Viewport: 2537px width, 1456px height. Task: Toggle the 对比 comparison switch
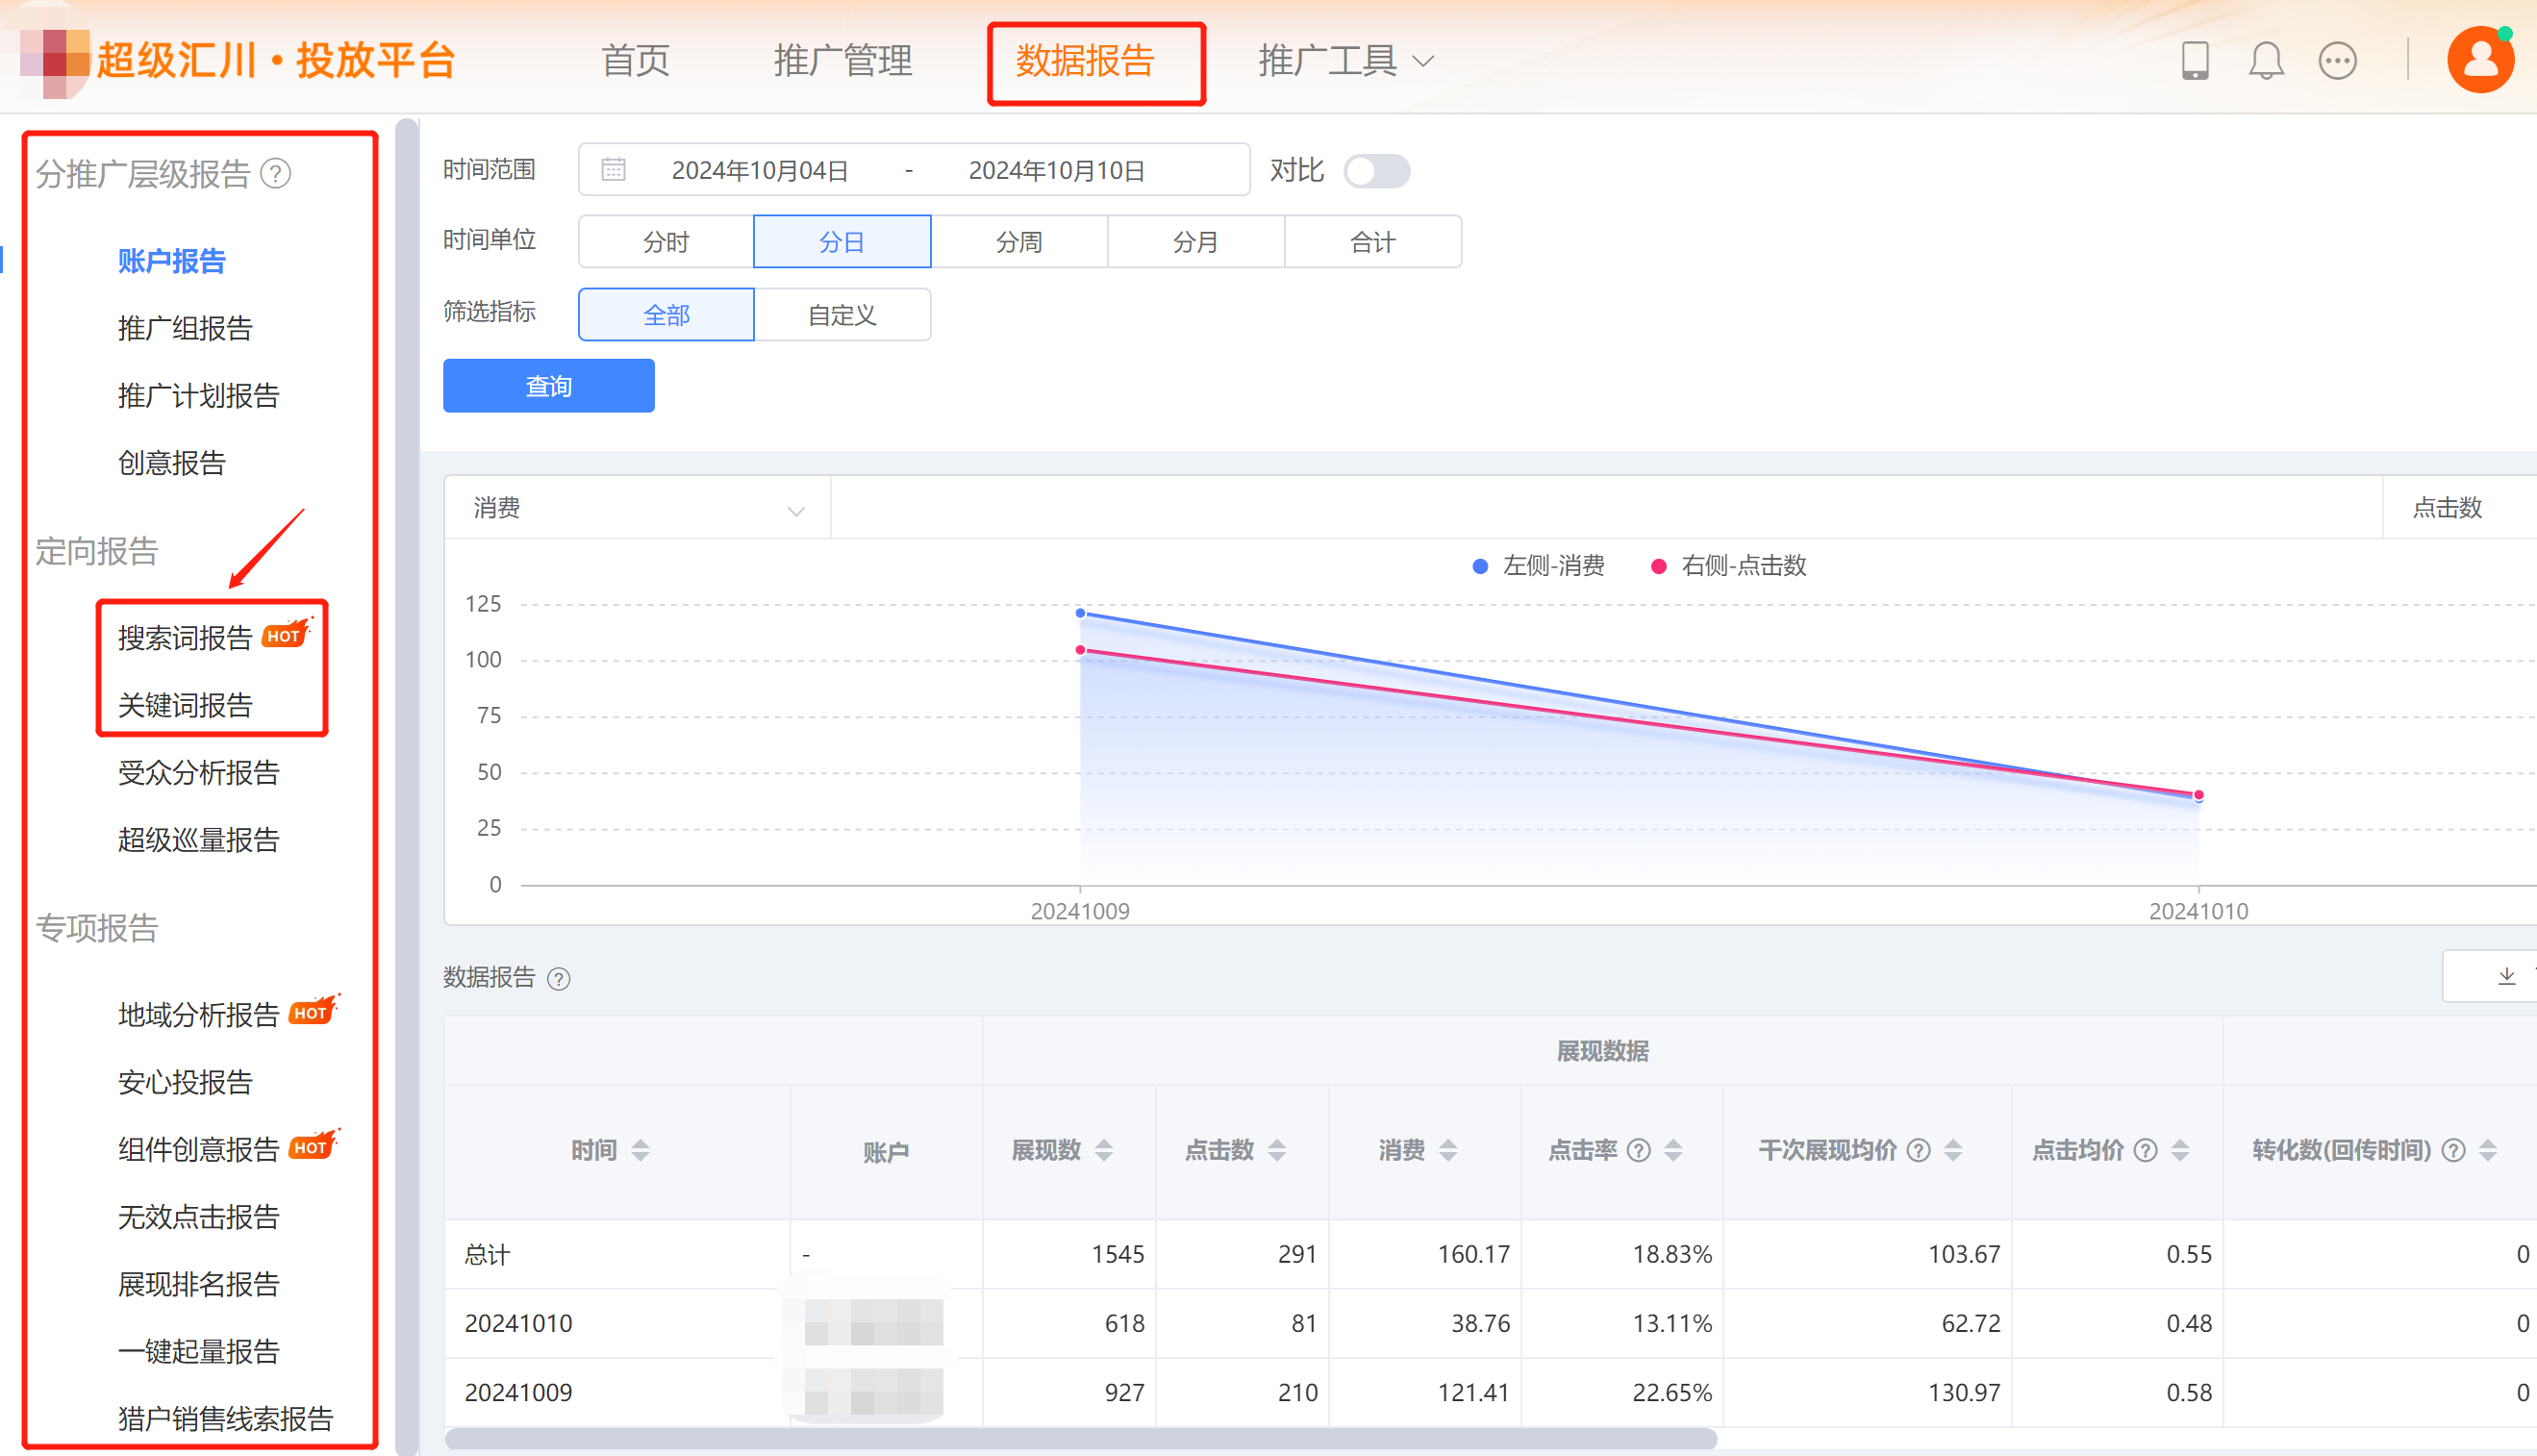1376,171
